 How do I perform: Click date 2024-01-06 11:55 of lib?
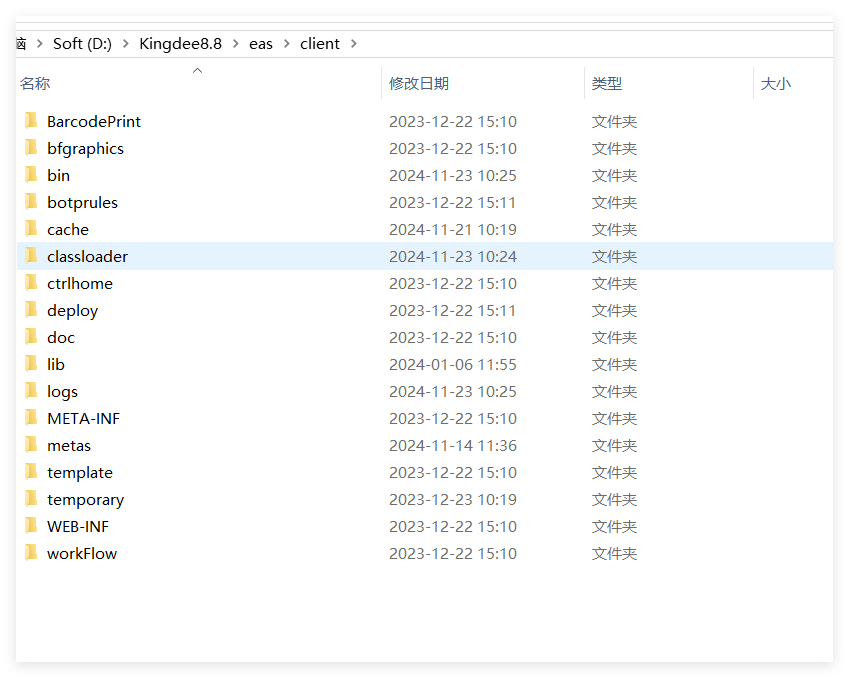(453, 364)
